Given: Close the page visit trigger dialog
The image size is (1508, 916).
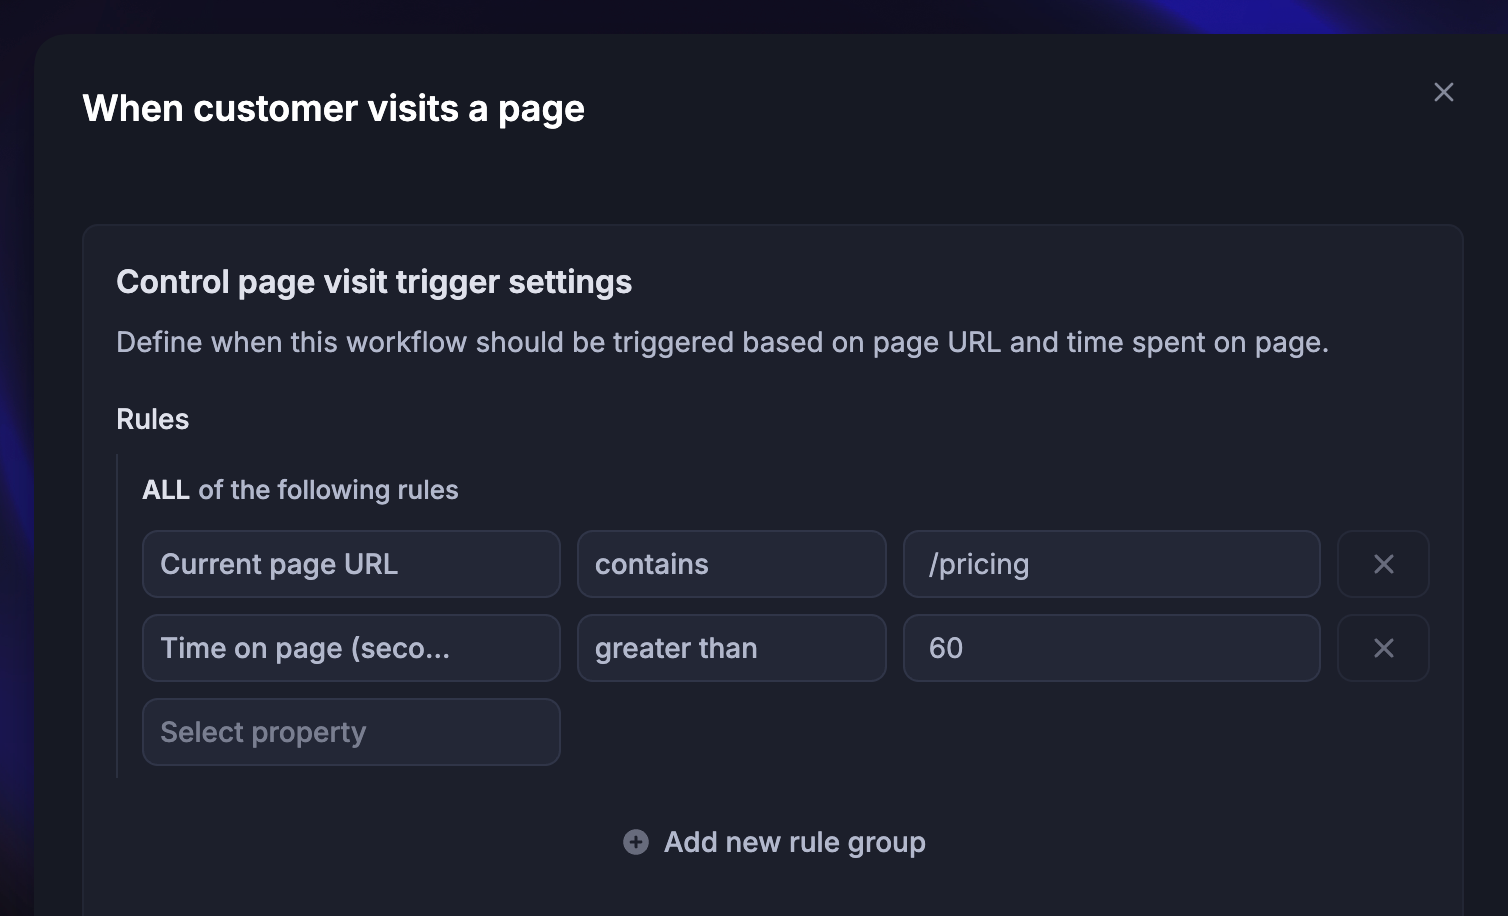Looking at the screenshot, I should 1443,92.
